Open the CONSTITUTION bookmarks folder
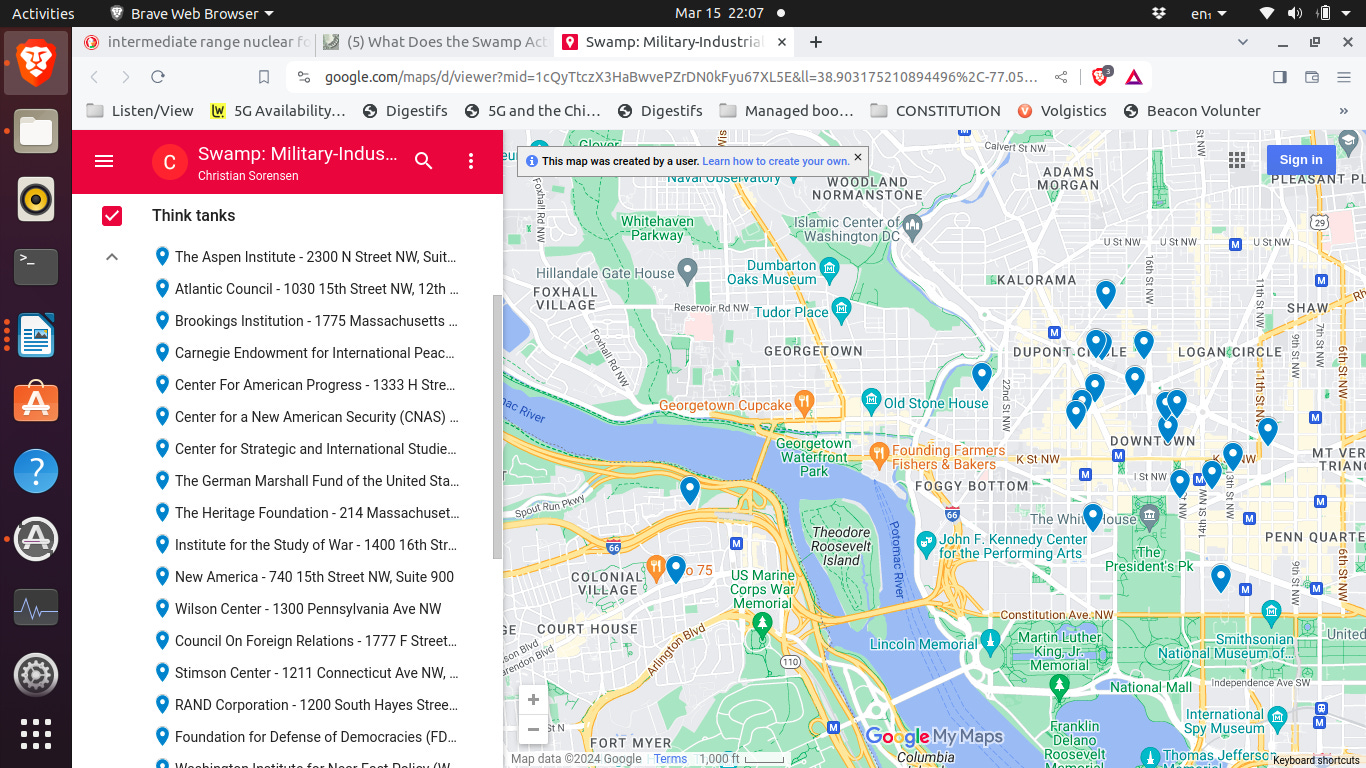 [935, 111]
